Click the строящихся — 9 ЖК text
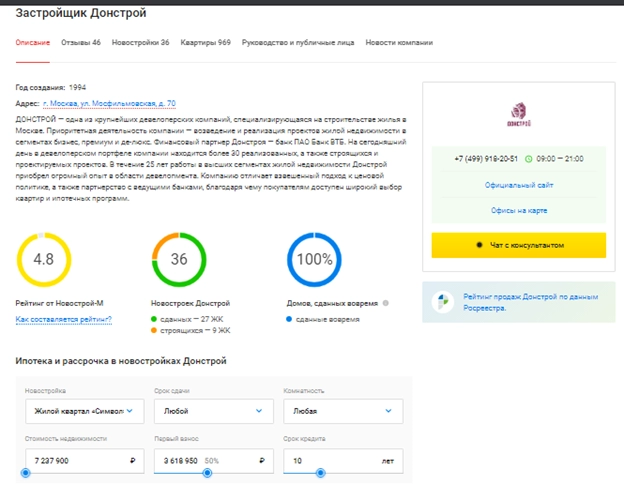 (x=195, y=330)
